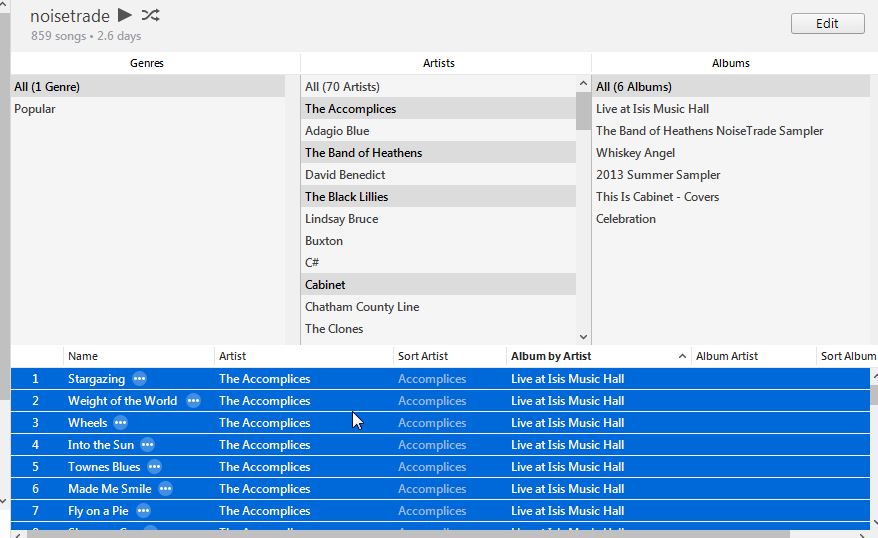Open options for Fly on a Pie
The image size is (878, 538).
coord(143,511)
